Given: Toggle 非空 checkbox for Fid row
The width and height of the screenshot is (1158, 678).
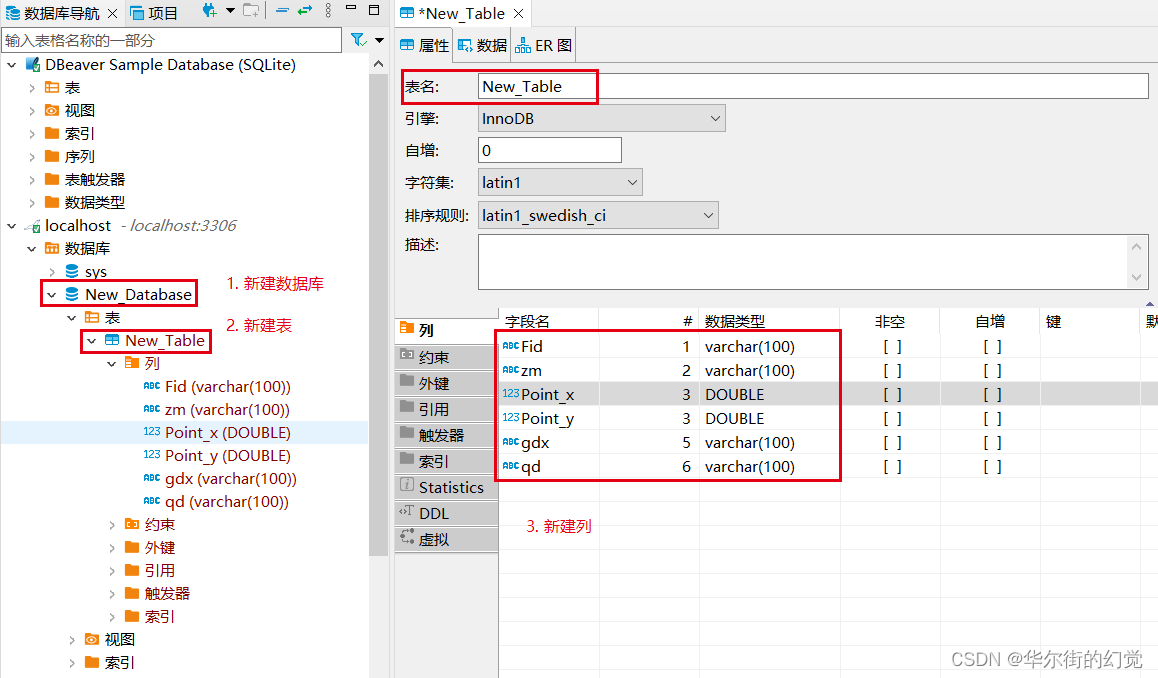Looking at the screenshot, I should point(892,346).
